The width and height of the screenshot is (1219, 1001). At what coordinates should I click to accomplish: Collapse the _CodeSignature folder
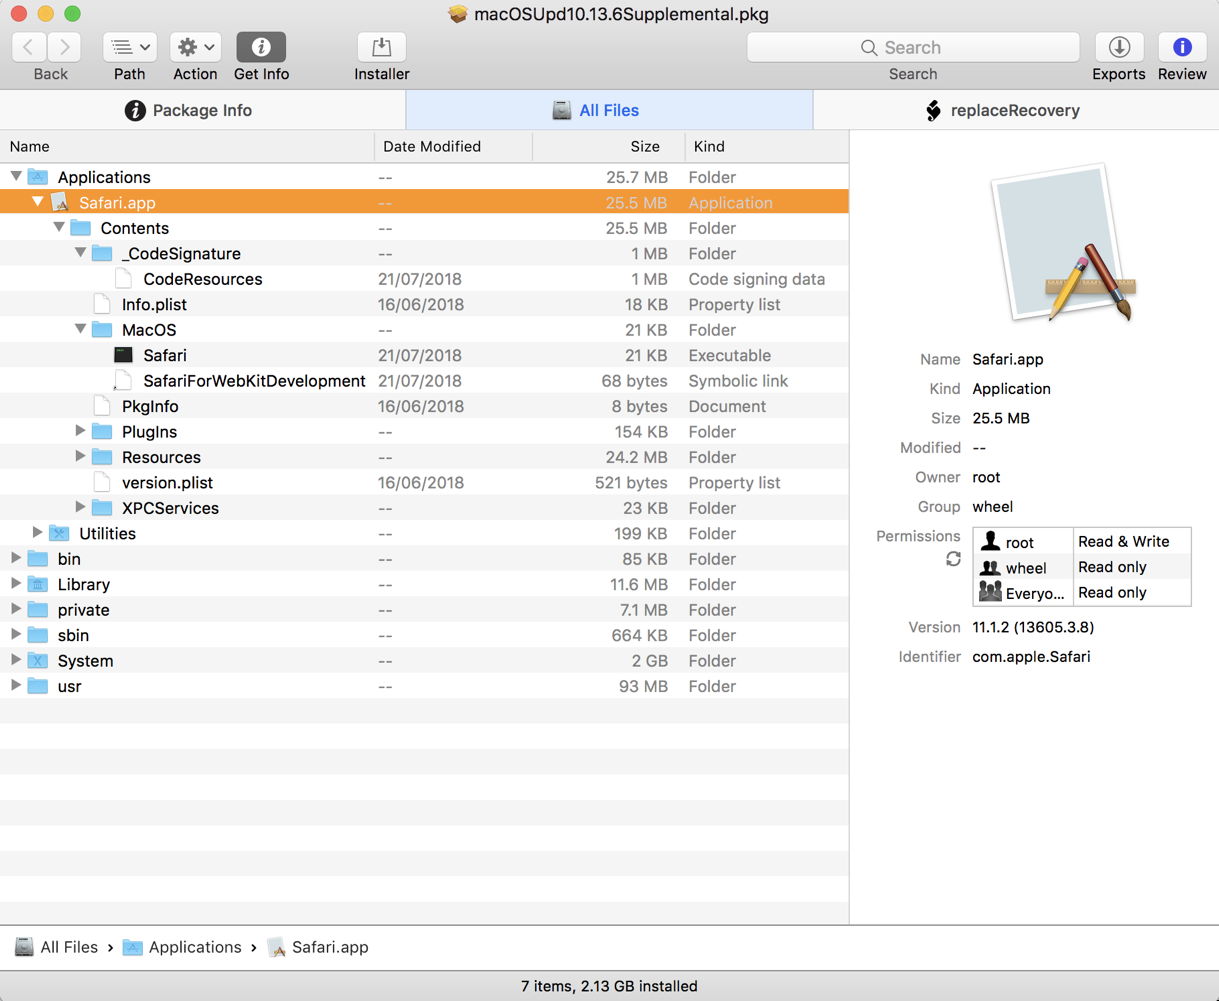click(x=81, y=253)
